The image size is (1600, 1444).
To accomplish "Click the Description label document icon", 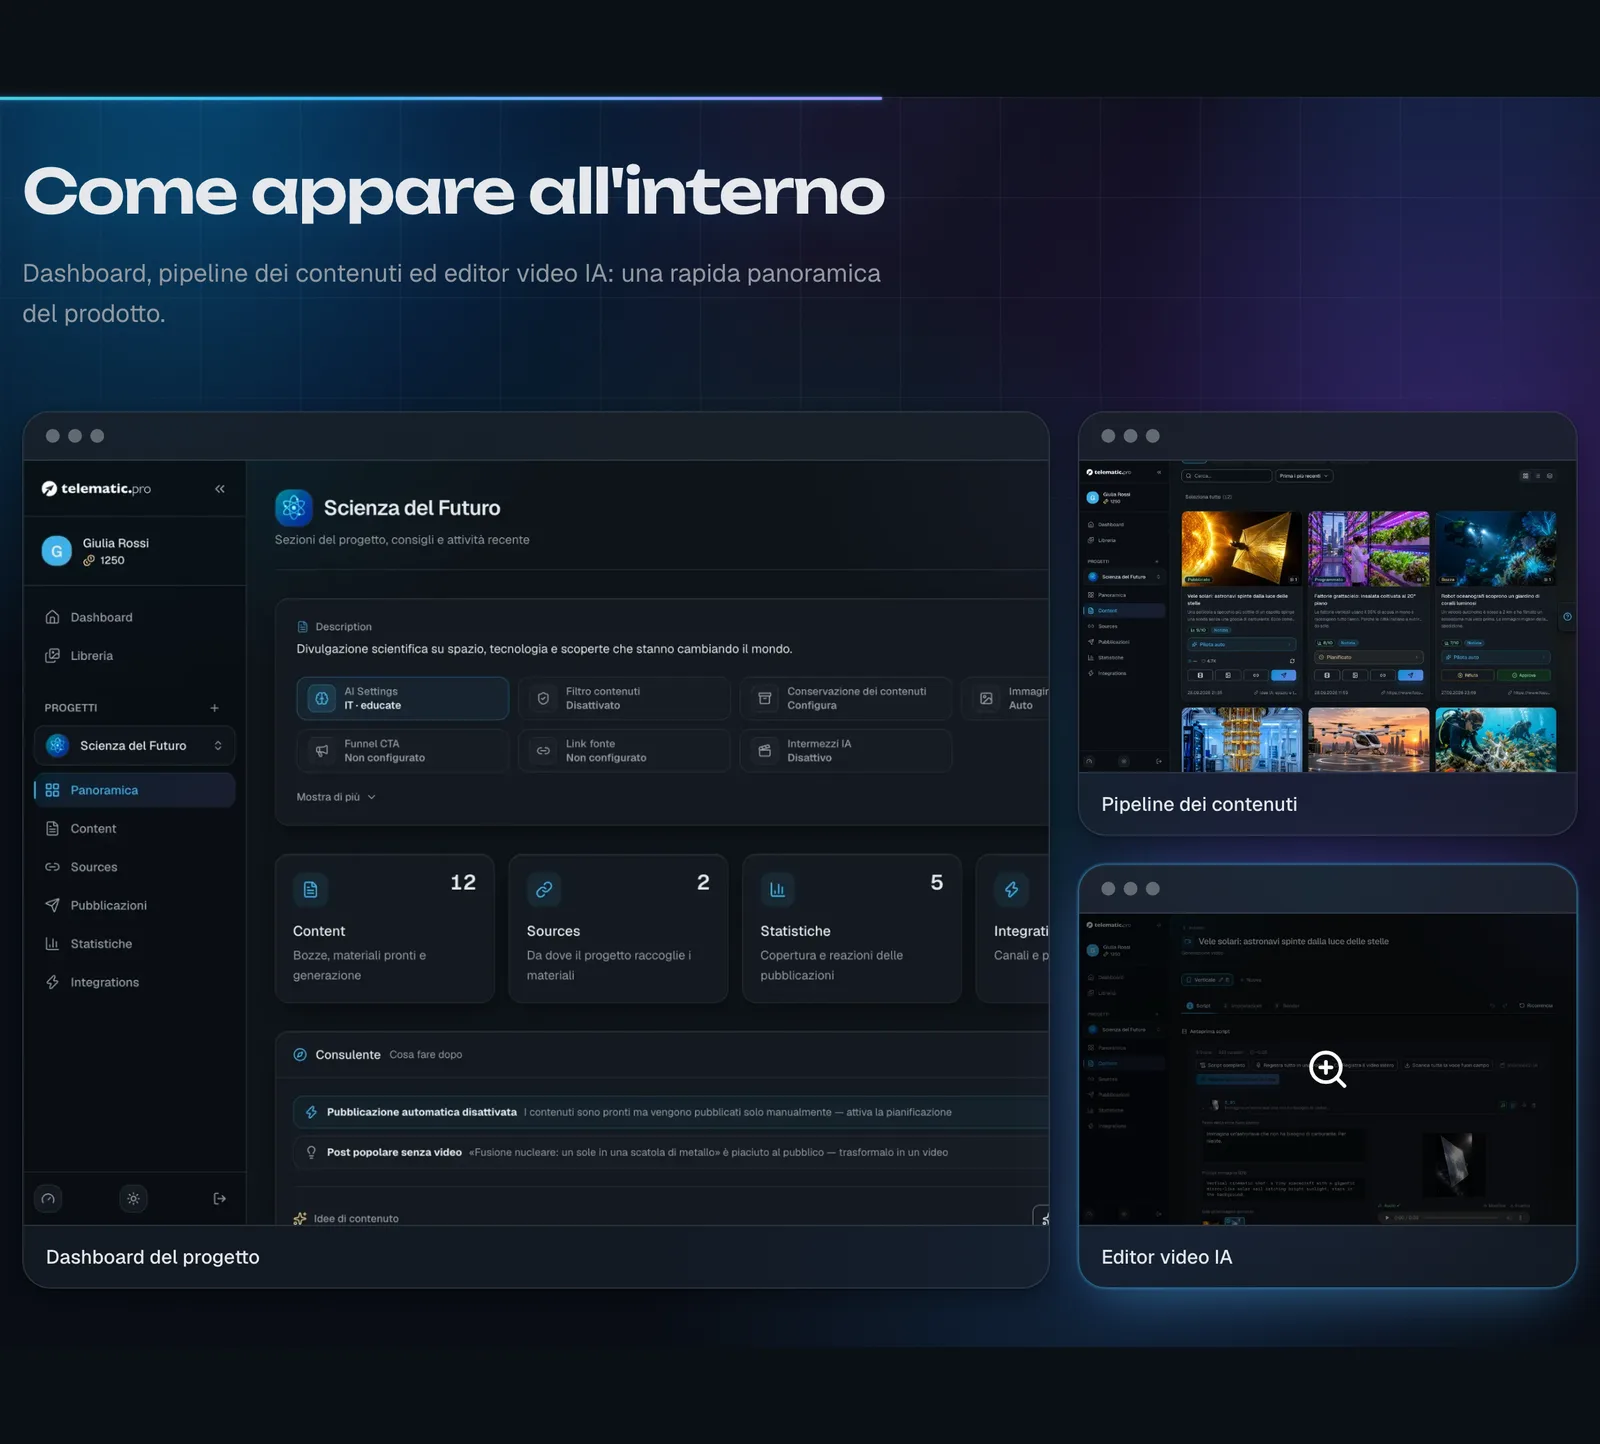I will pyautogui.click(x=303, y=627).
